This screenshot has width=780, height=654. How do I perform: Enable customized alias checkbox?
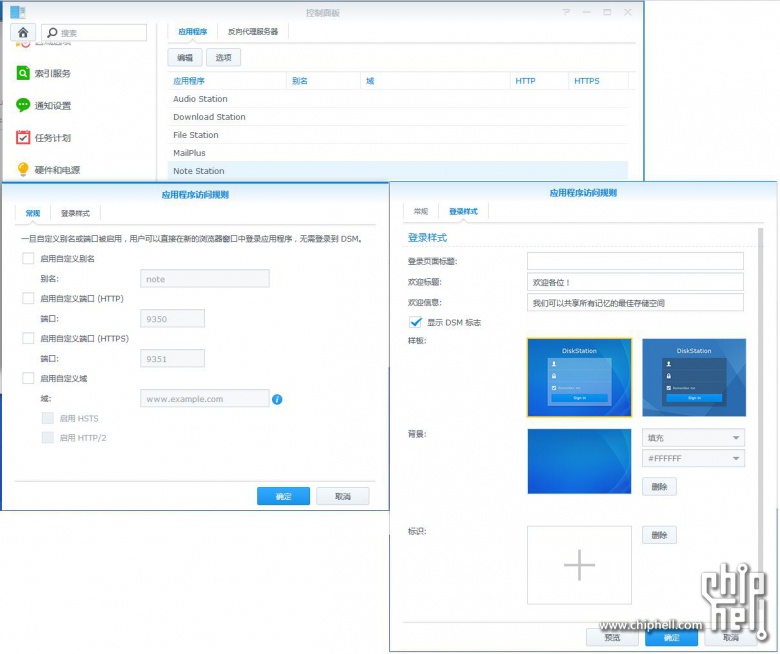coord(28,259)
